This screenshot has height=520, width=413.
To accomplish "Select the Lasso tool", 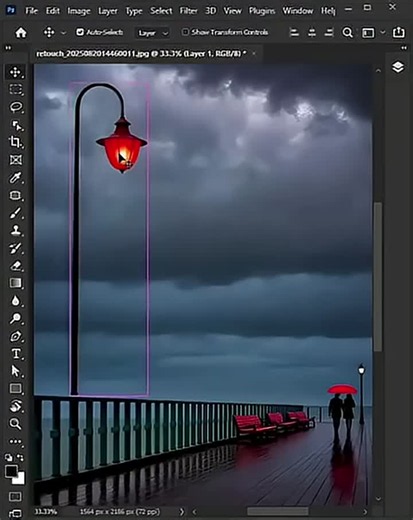I will pos(15,107).
